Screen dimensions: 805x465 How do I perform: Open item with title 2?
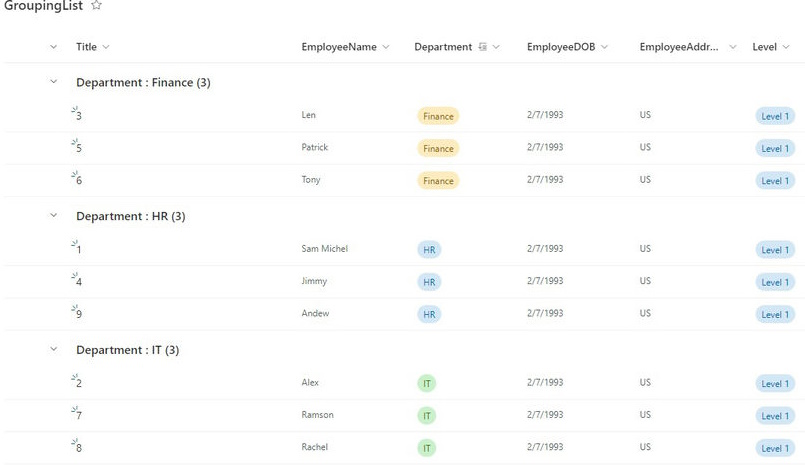[79, 383]
